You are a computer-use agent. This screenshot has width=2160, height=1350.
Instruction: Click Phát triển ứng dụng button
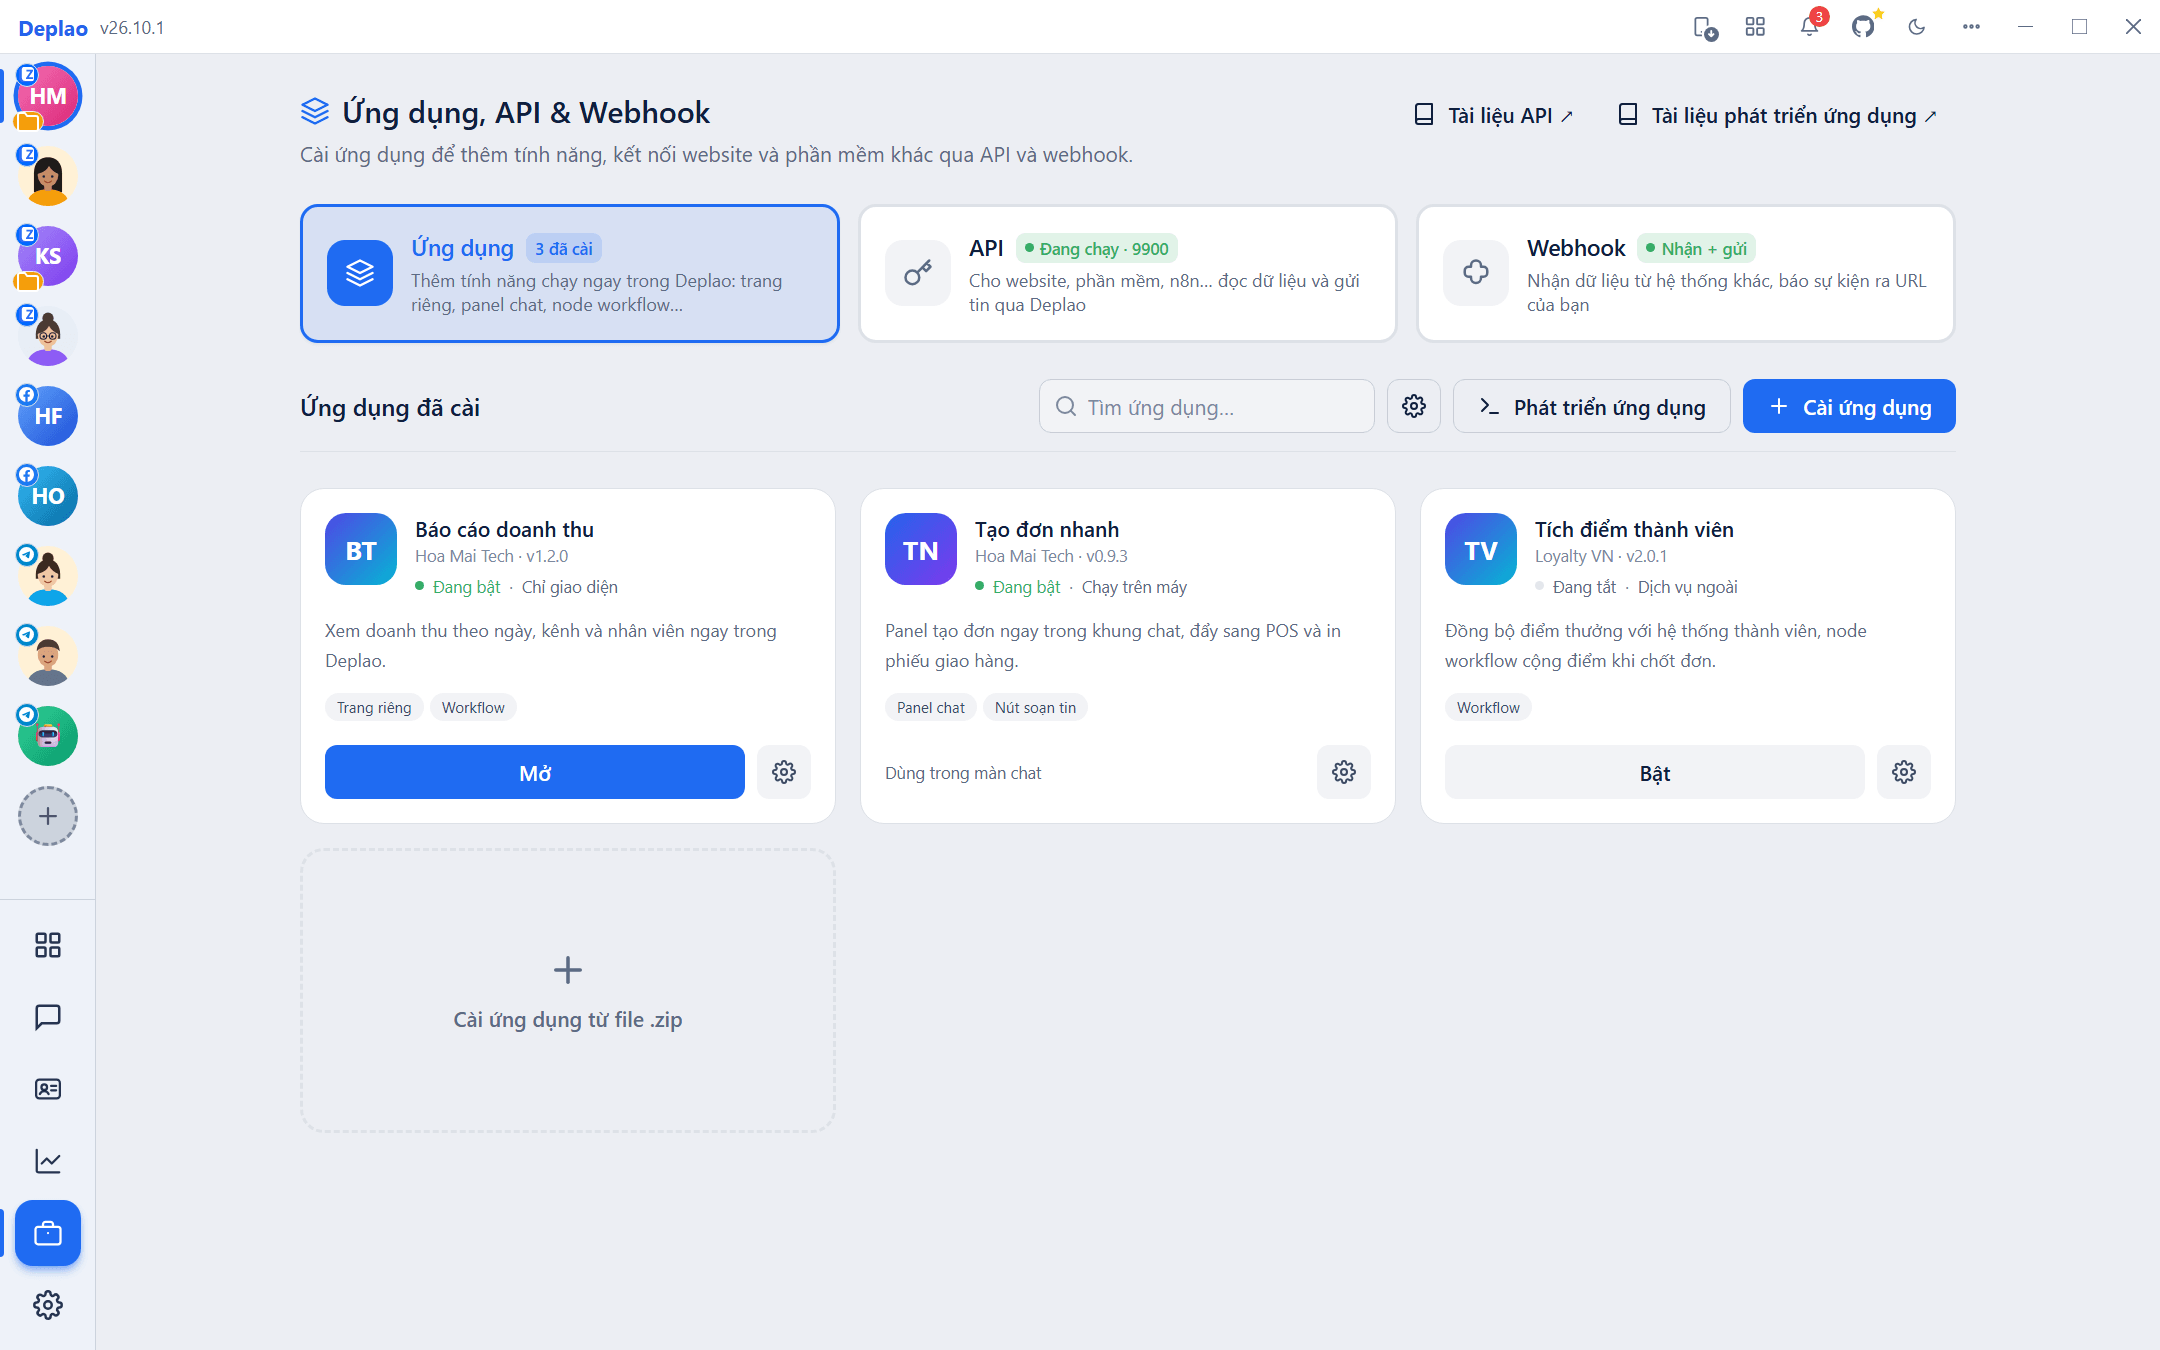(x=1592, y=406)
